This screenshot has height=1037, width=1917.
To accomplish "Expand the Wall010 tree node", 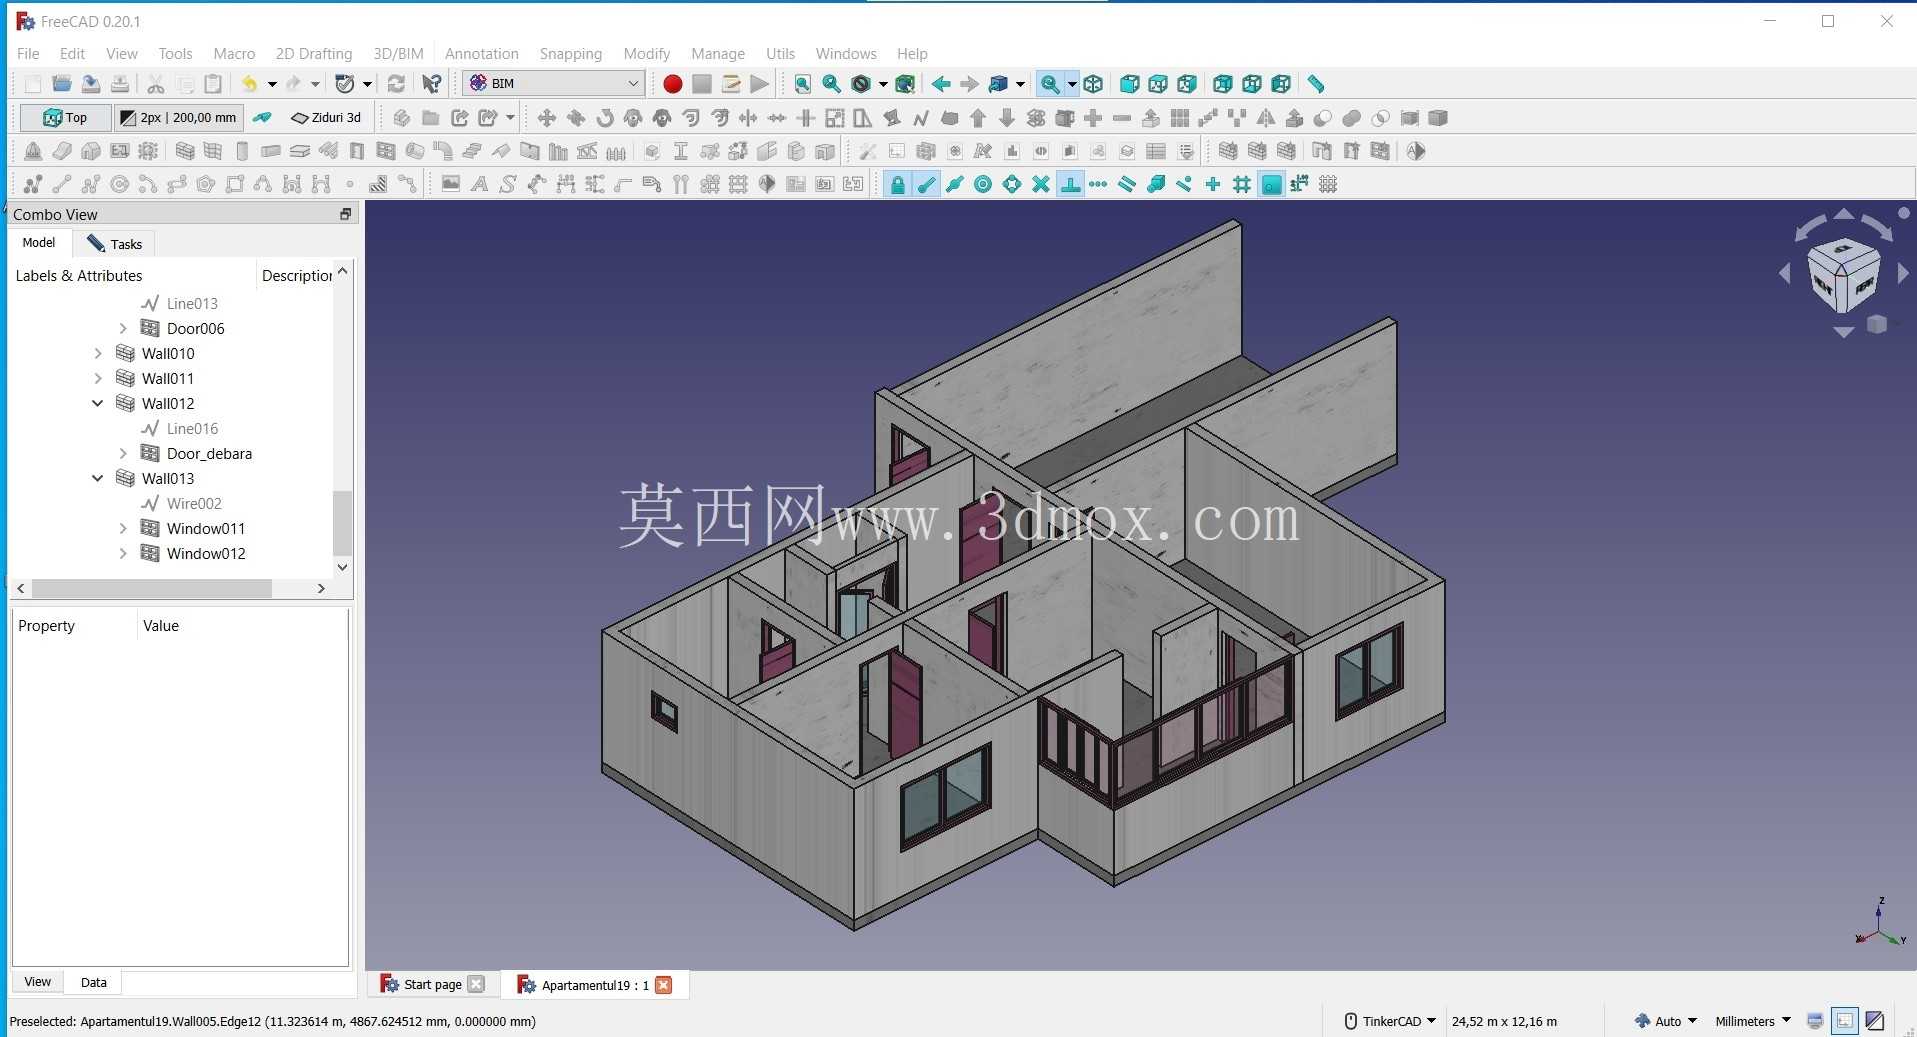I will (98, 353).
